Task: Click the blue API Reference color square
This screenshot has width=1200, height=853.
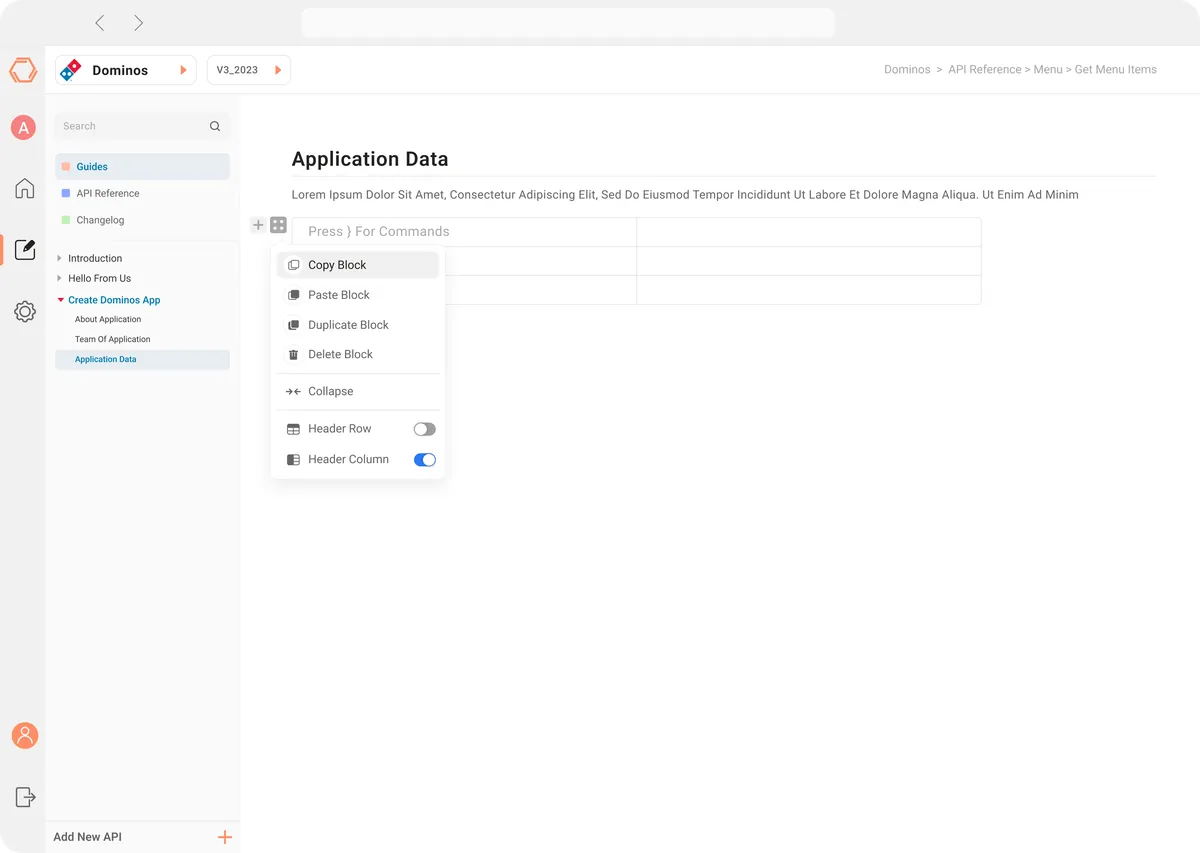Action: tap(66, 193)
